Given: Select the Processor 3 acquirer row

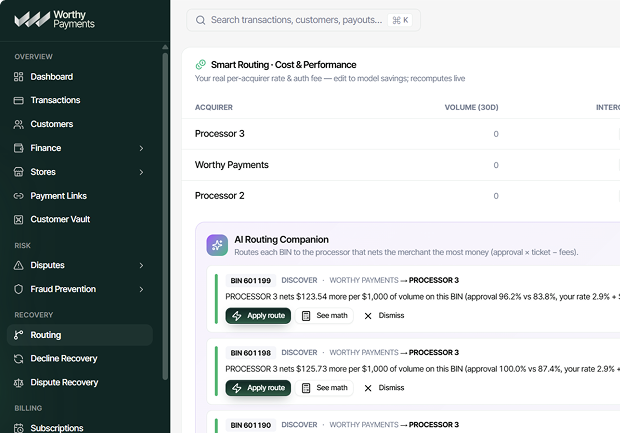Looking at the screenshot, I should click(x=401, y=134).
